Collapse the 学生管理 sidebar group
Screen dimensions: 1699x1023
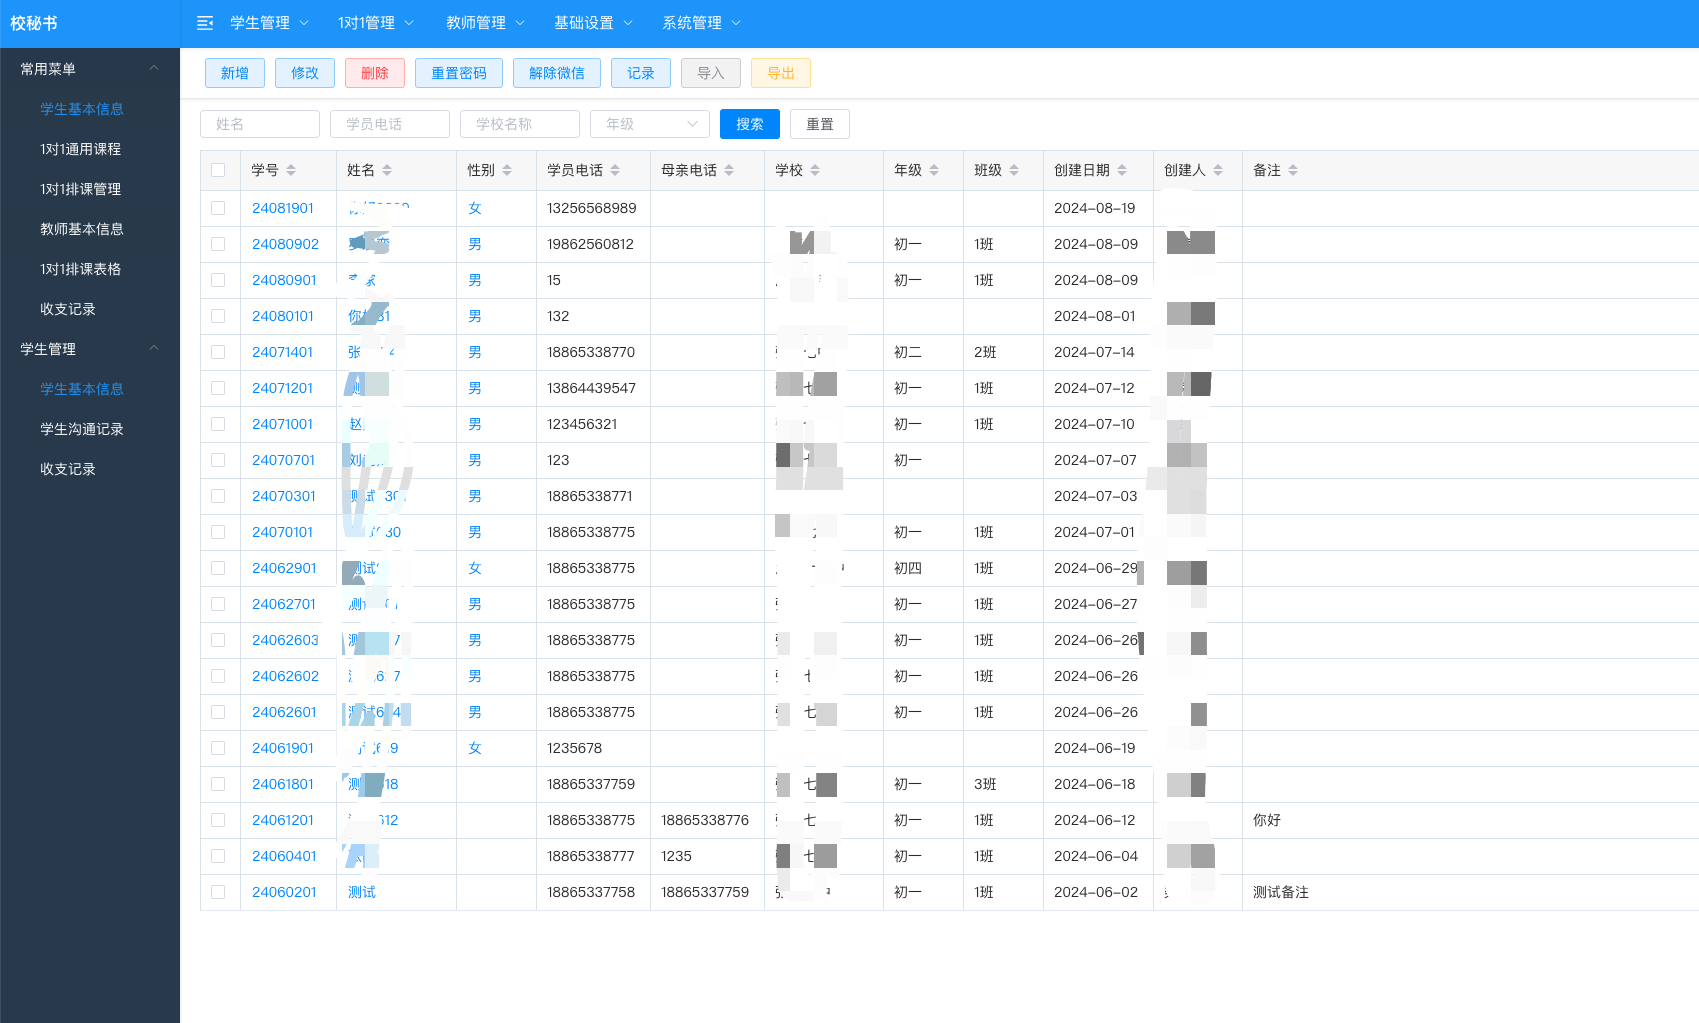coord(90,349)
